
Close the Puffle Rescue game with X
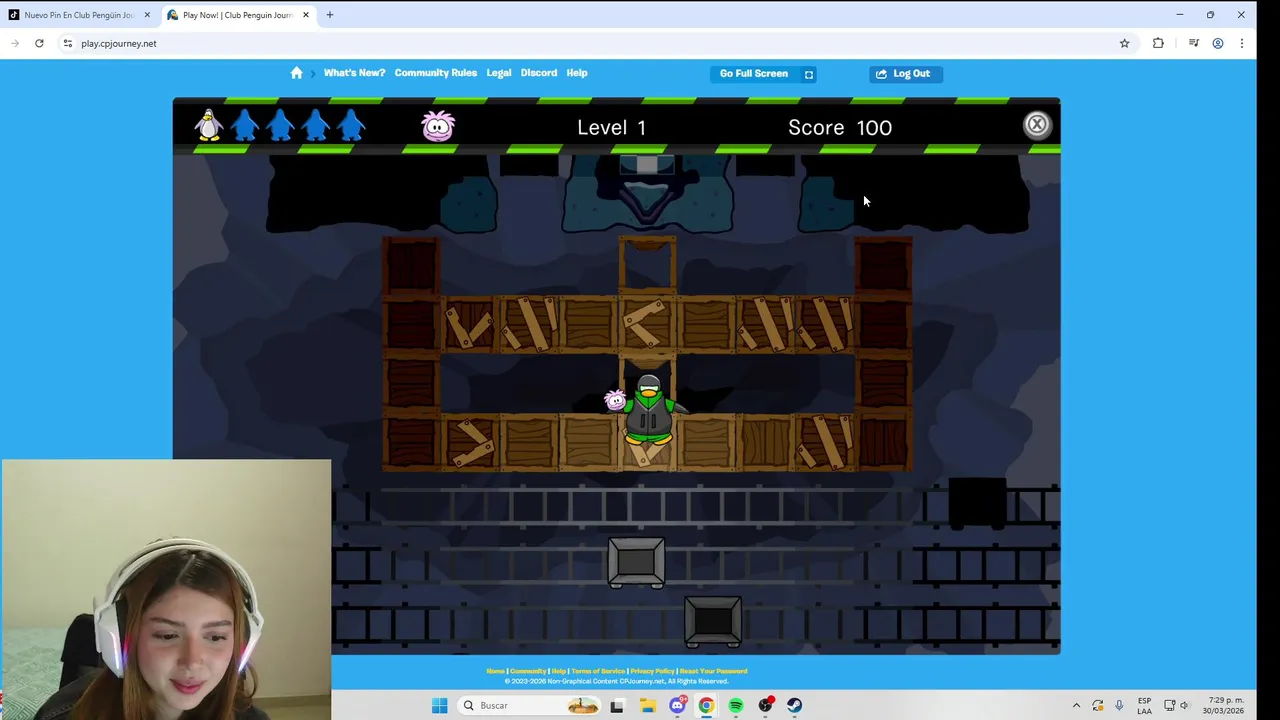pyautogui.click(x=1037, y=124)
